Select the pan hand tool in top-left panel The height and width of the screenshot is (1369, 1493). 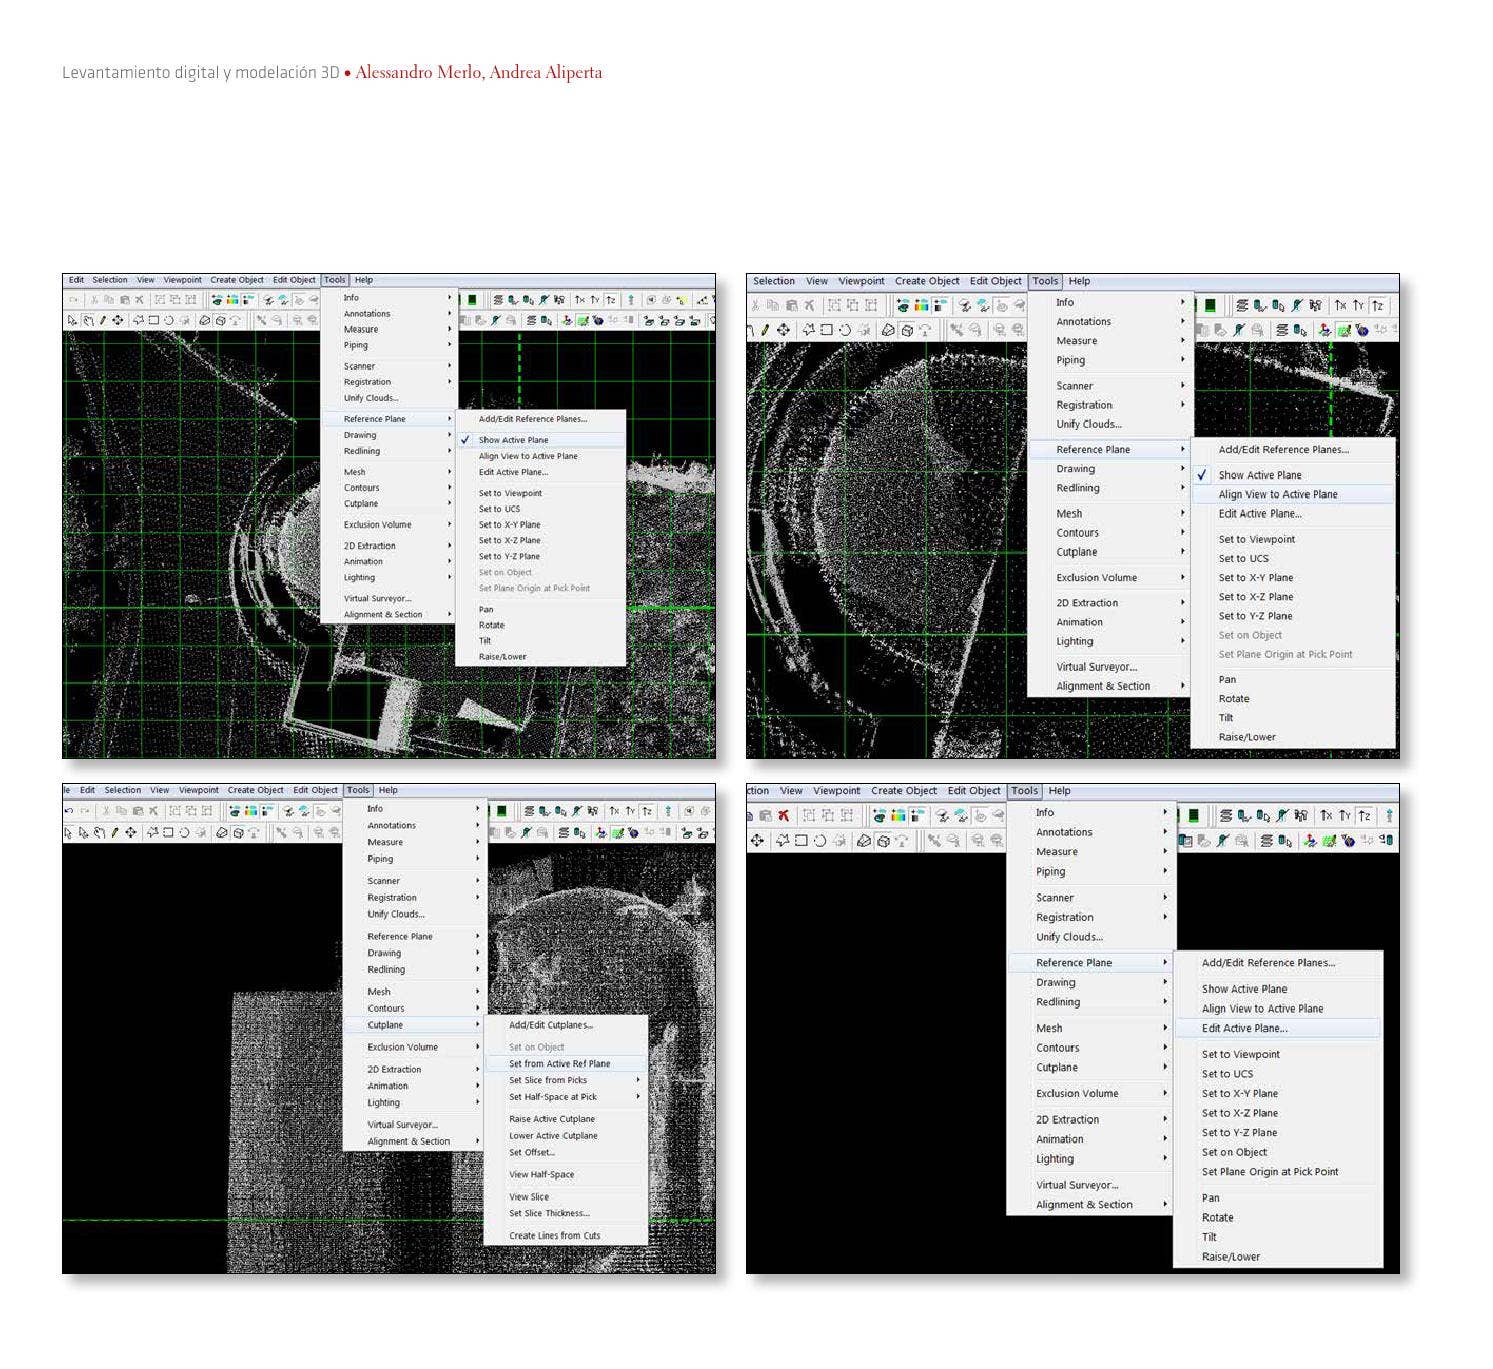click(x=87, y=321)
